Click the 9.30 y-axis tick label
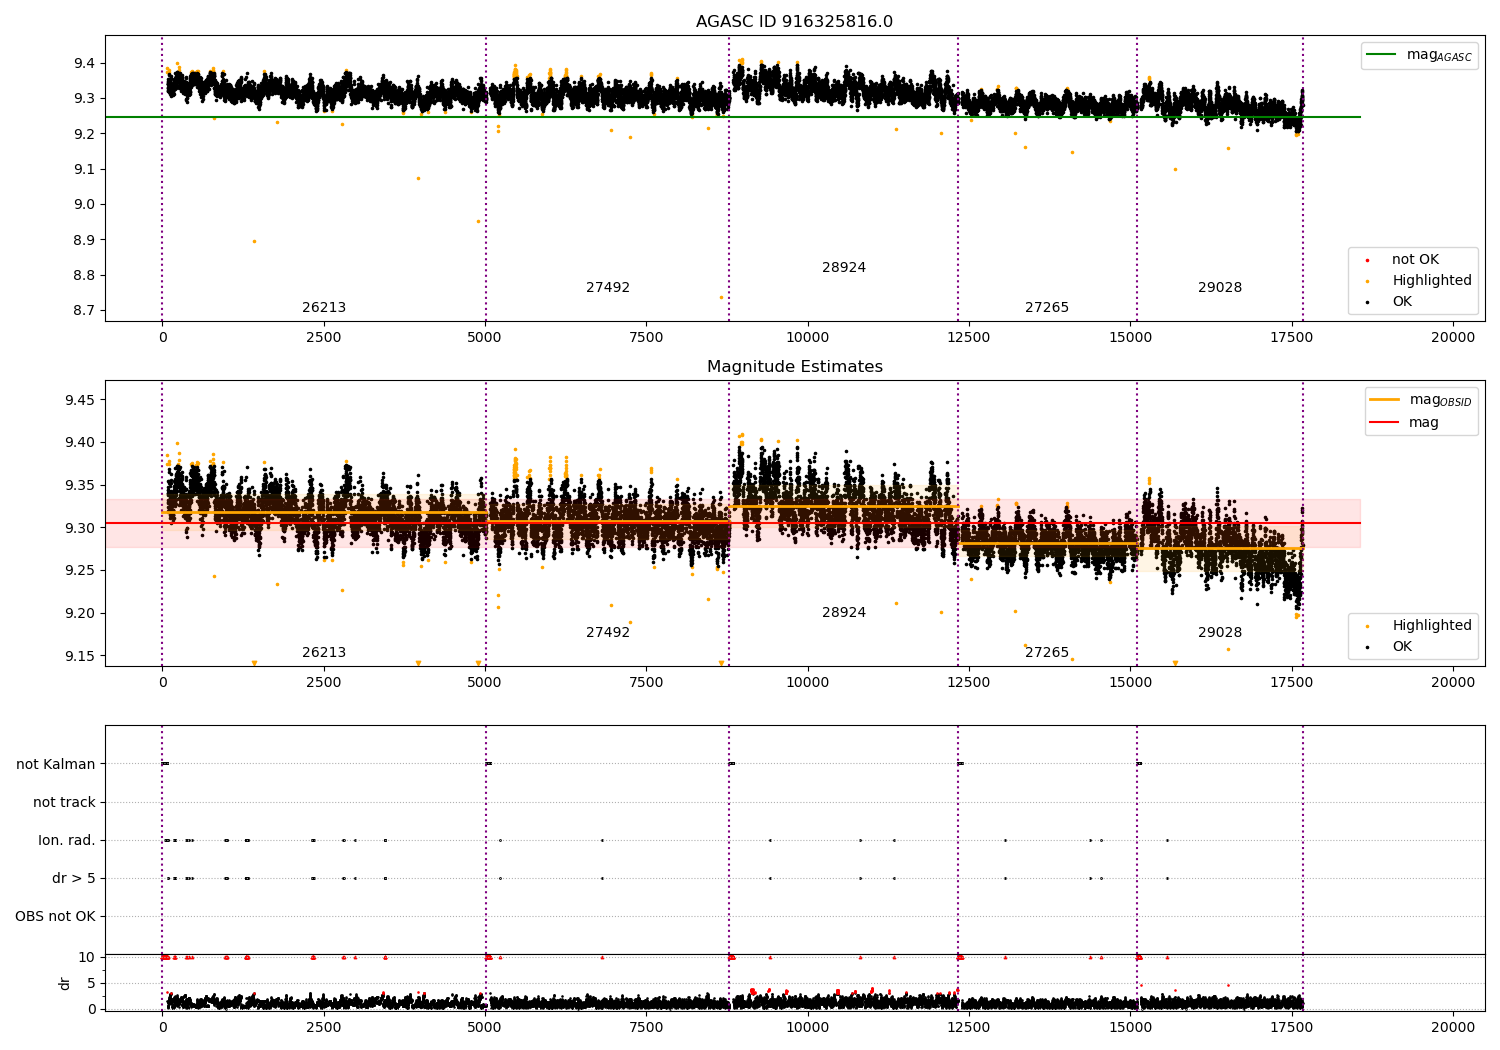 tap(79, 529)
